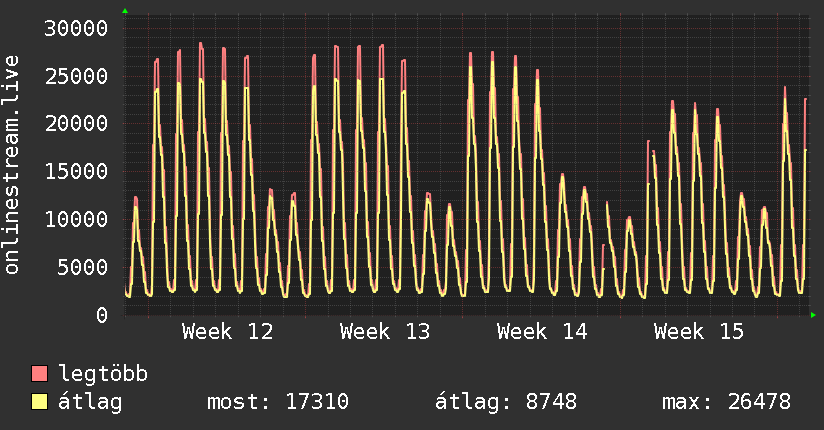Image resolution: width=824 pixels, height=430 pixels.
Task: Click the 10000 y-axis value
Action: [76, 219]
